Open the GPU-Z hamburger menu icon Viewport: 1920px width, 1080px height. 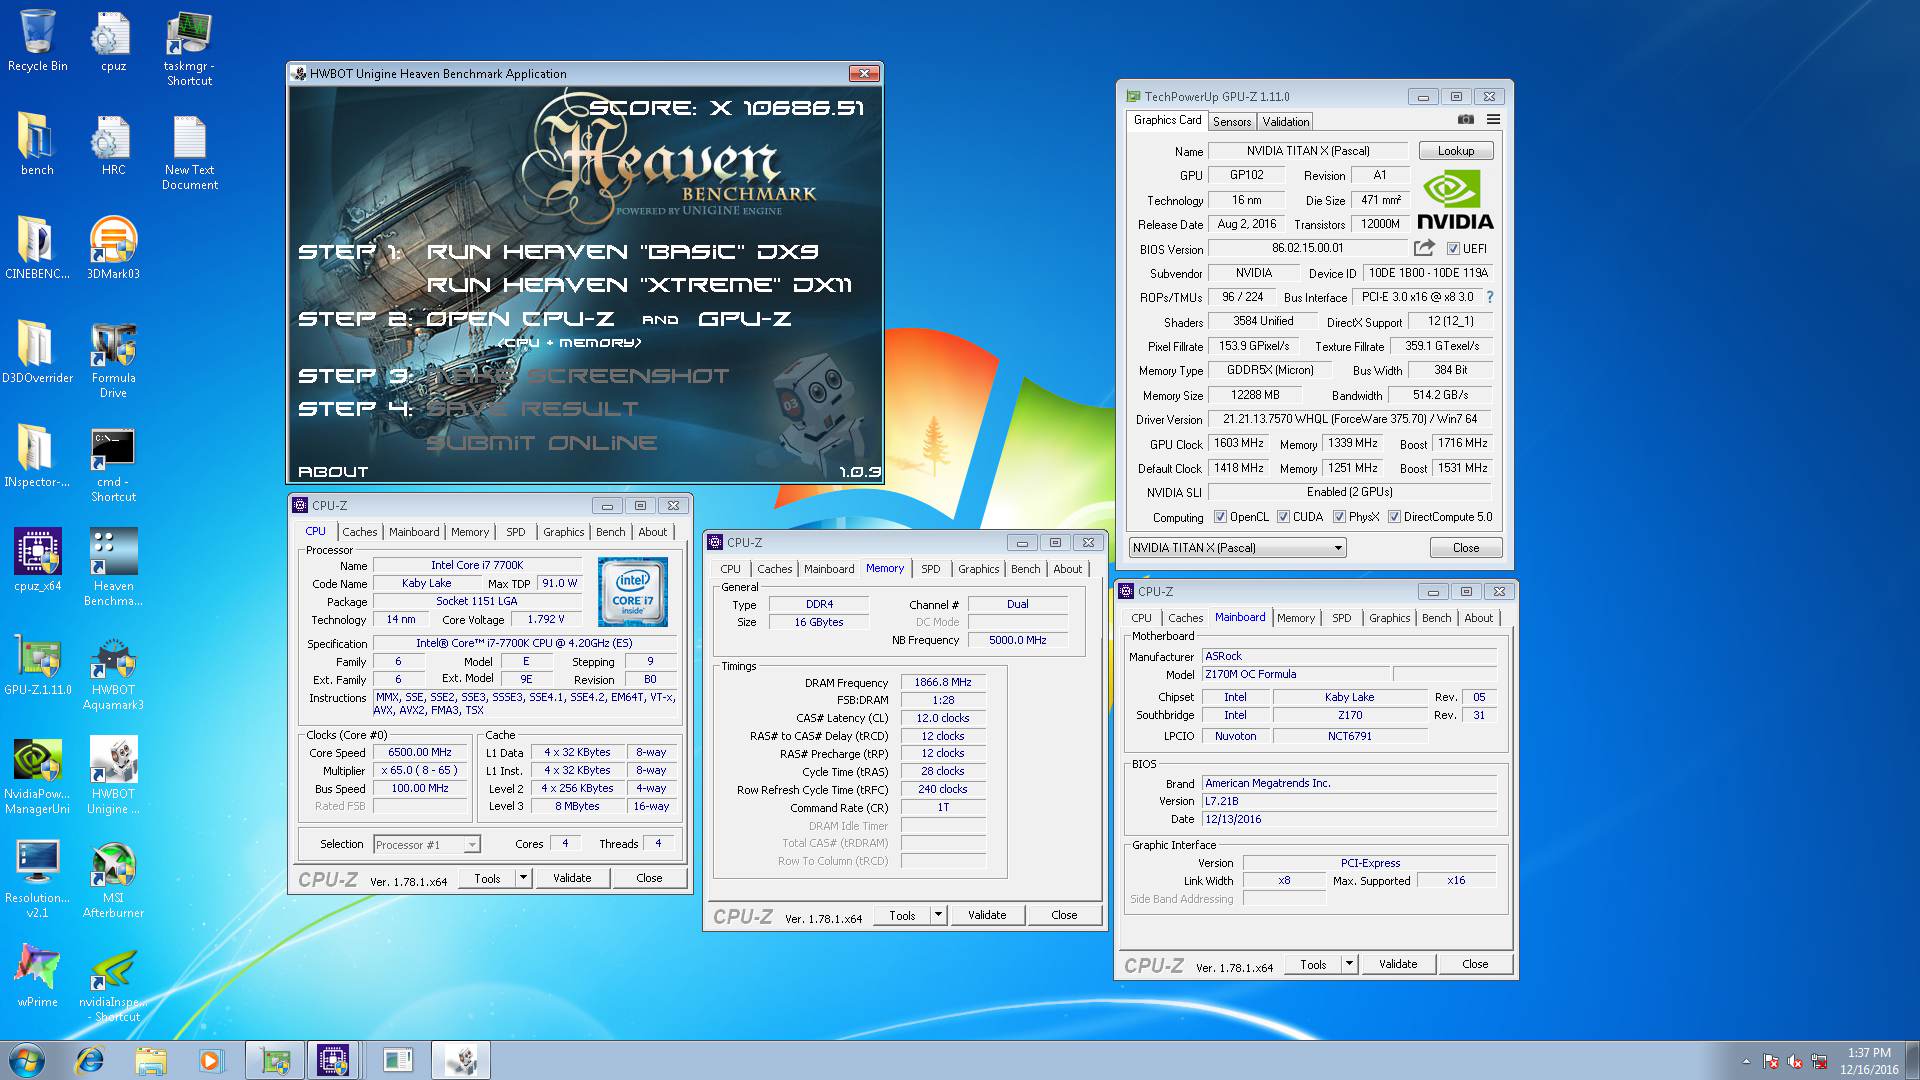1493,120
